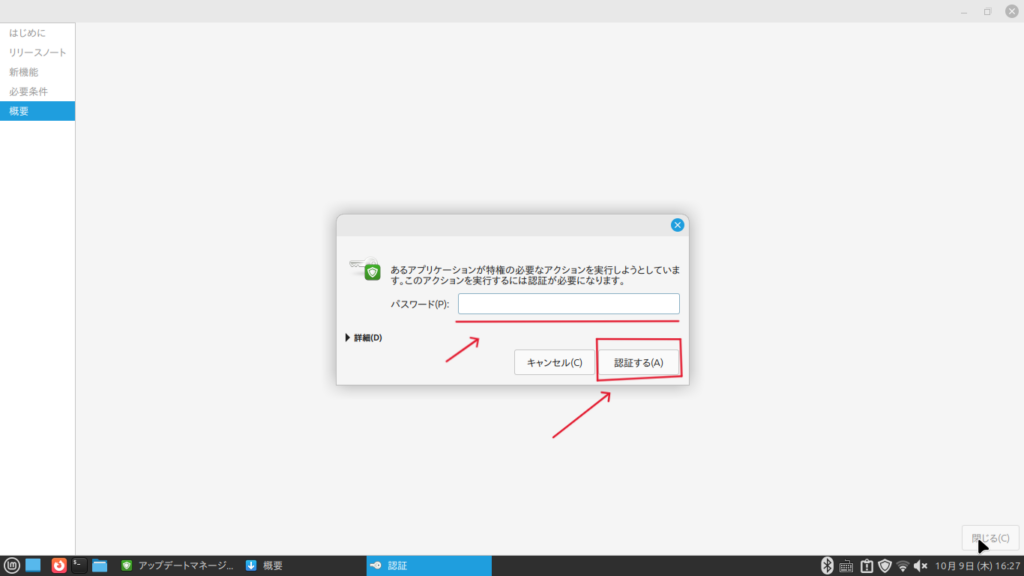Viewport: 1024px width, 576px height.
Task: Click the show desktop icon in taskbar
Action: [x=33, y=565]
